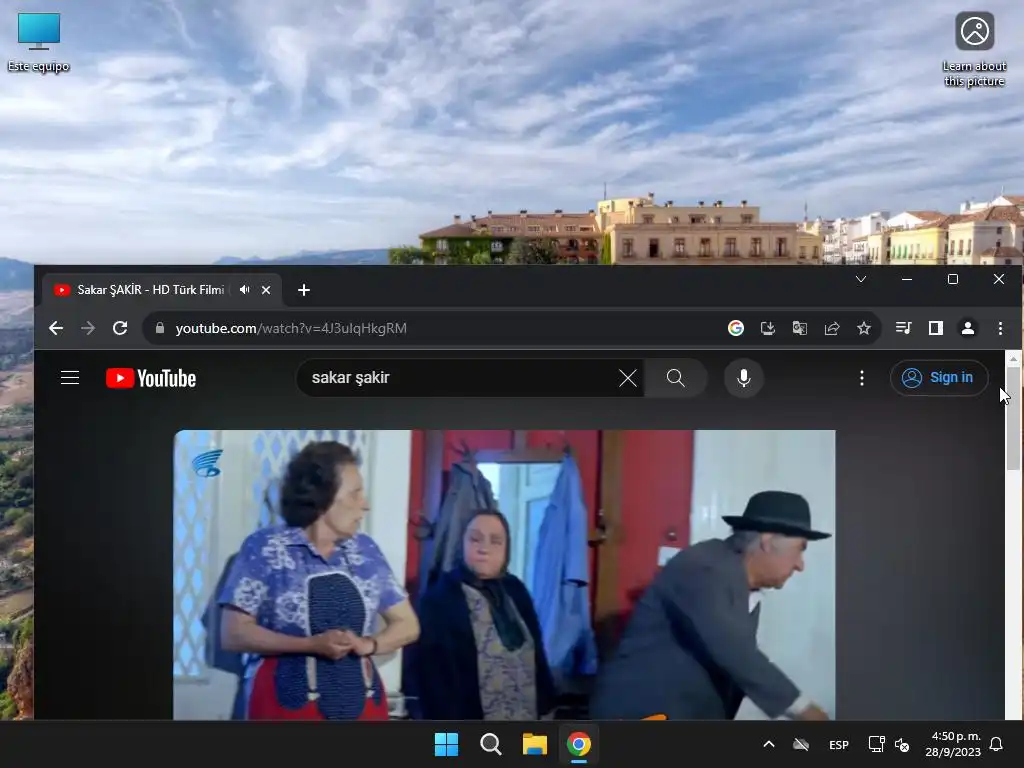Screen dimensions: 1024x768
Task: Open clock and calendar at 4:50 p.m.
Action: pos(953,744)
